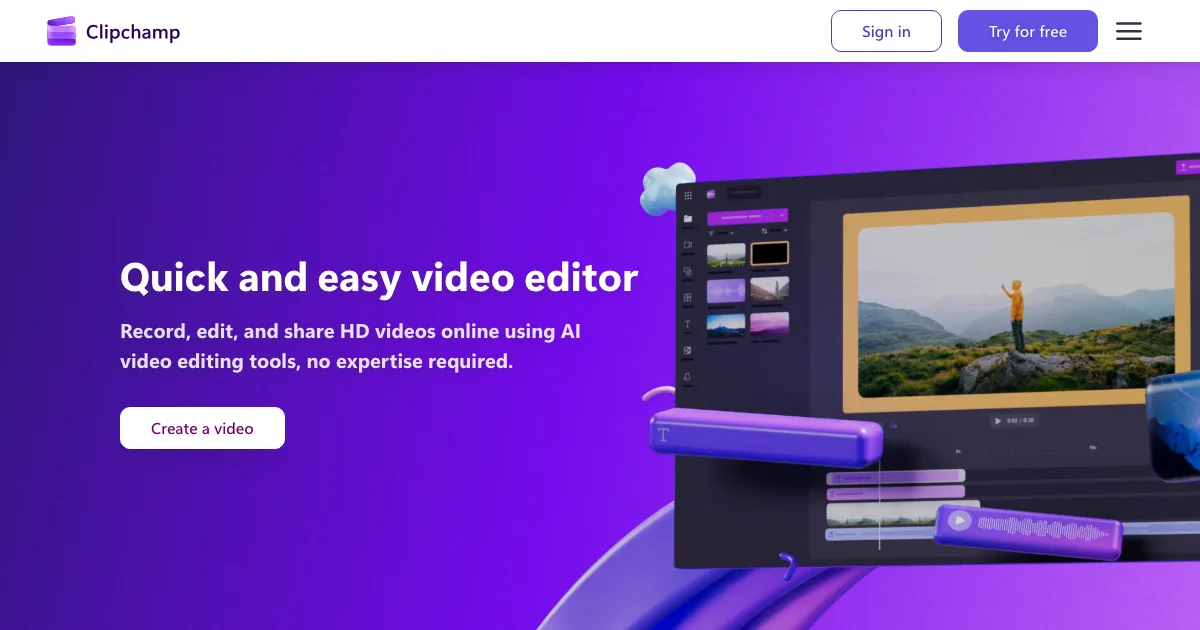Expand the purple import button dropdown arrow

782,215
